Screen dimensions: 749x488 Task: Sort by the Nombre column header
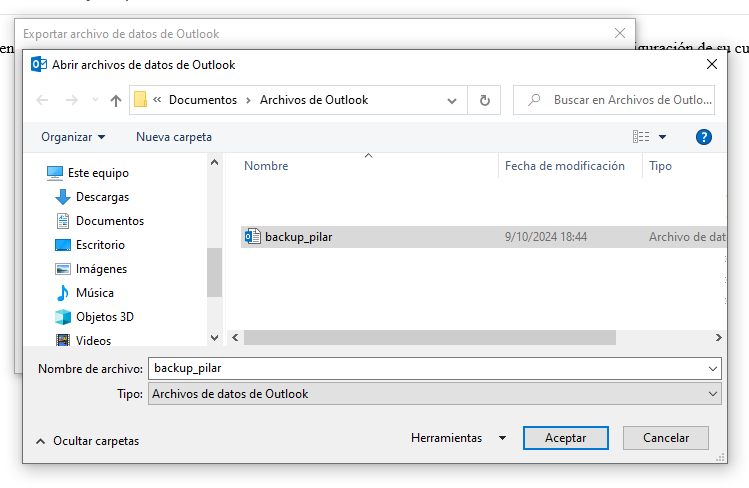pyautogui.click(x=266, y=166)
